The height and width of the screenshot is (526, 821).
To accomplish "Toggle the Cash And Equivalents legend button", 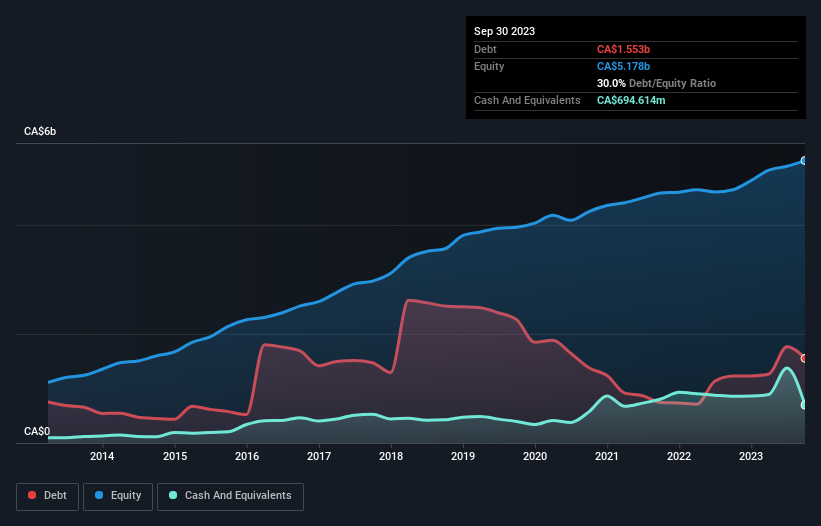I will 230,496.
